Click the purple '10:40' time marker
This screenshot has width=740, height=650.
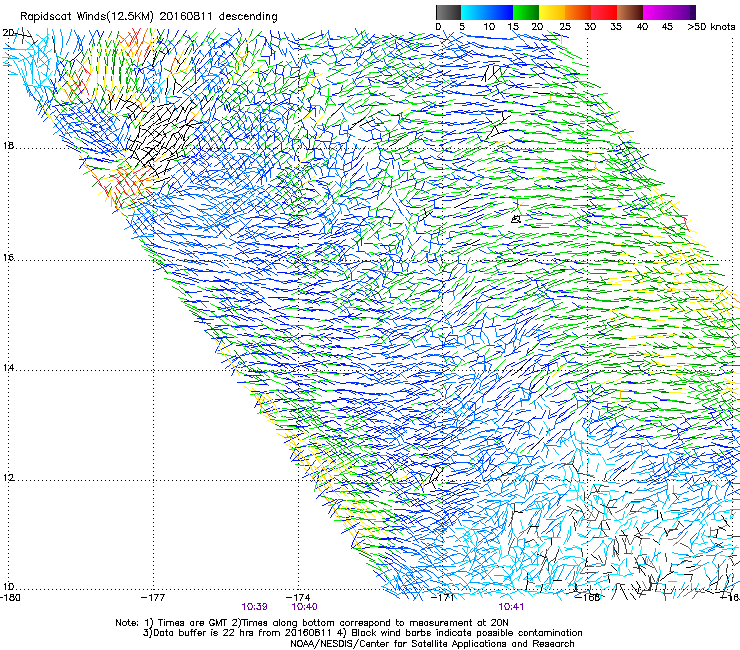click(304, 607)
